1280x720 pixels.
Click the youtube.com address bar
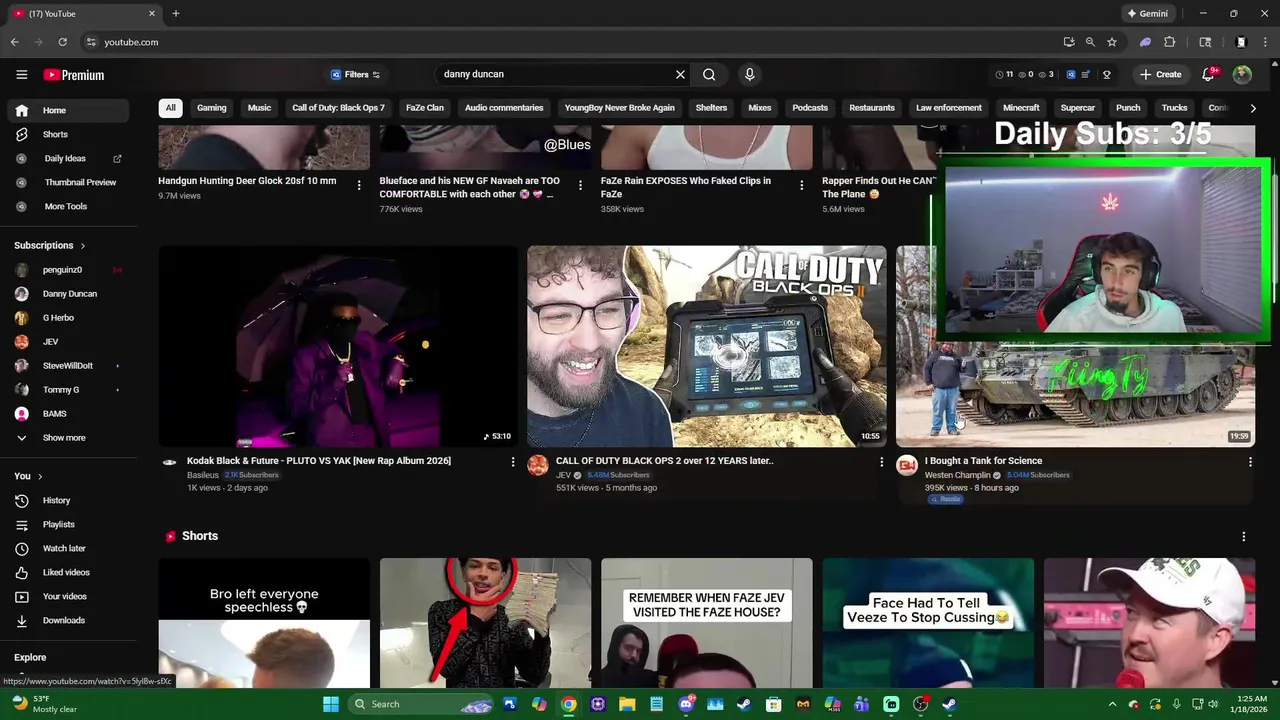point(570,42)
